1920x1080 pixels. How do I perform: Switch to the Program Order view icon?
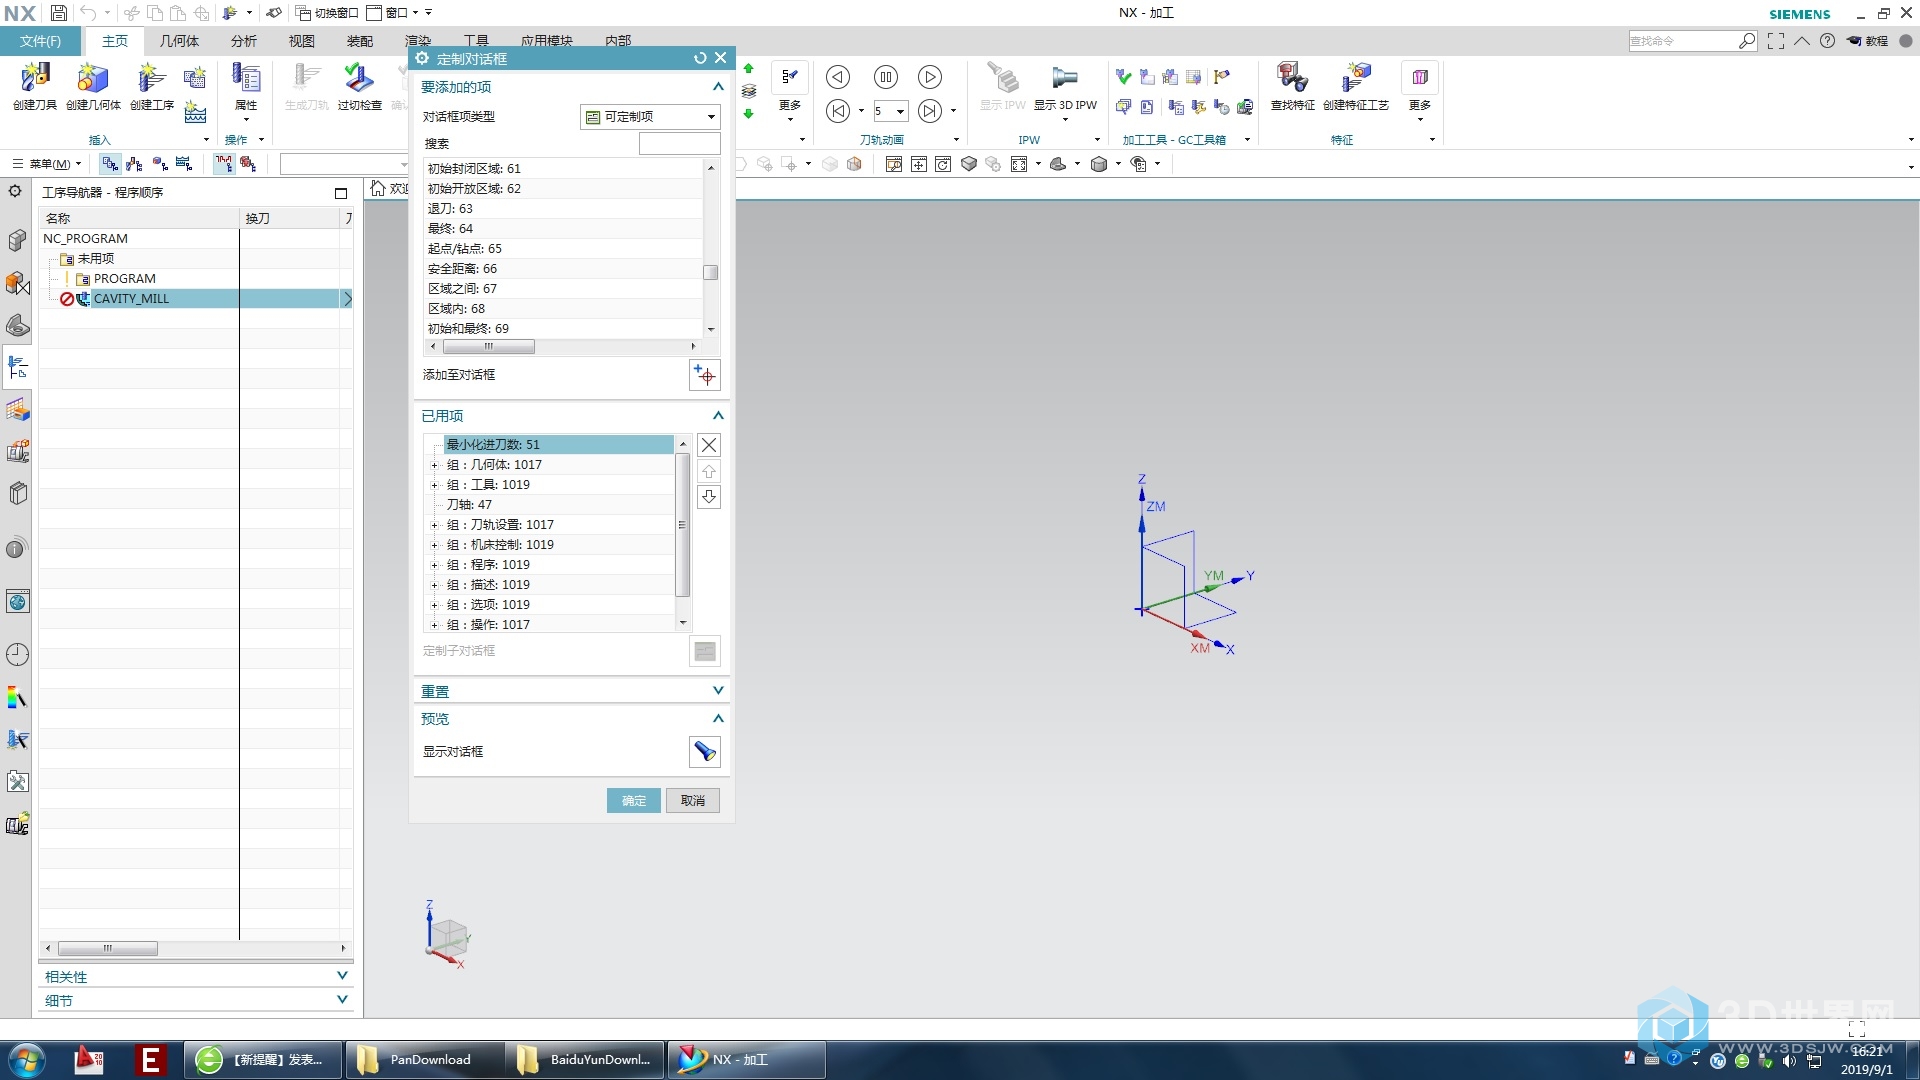pos(110,164)
